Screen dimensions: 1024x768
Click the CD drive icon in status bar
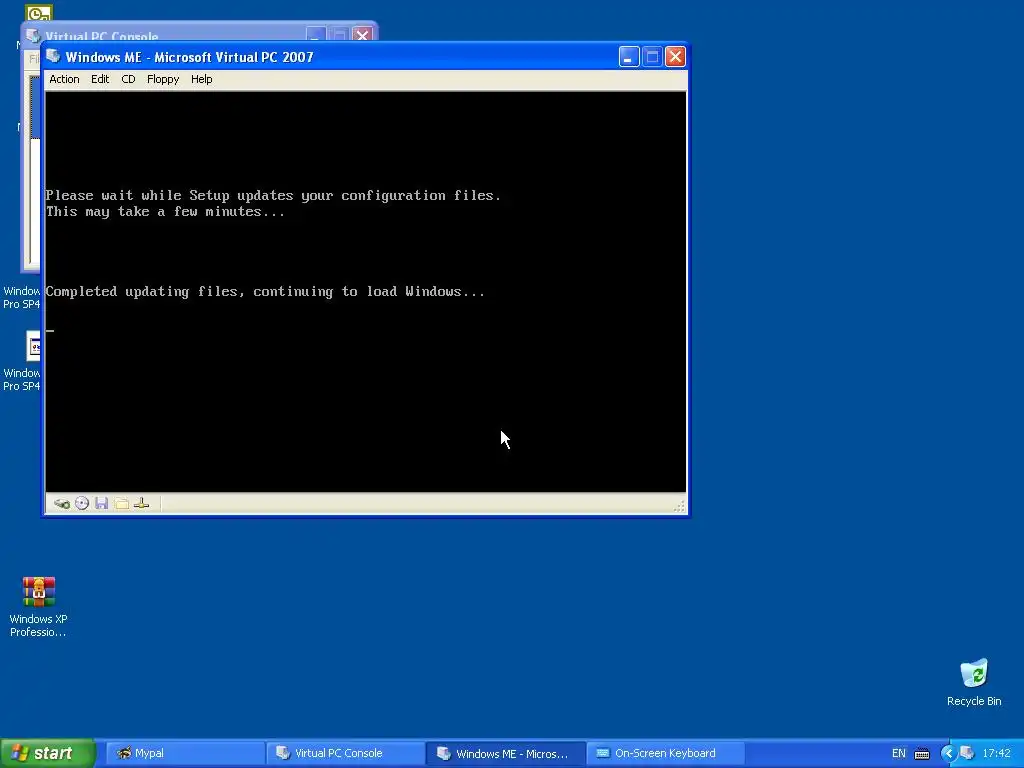(x=82, y=504)
